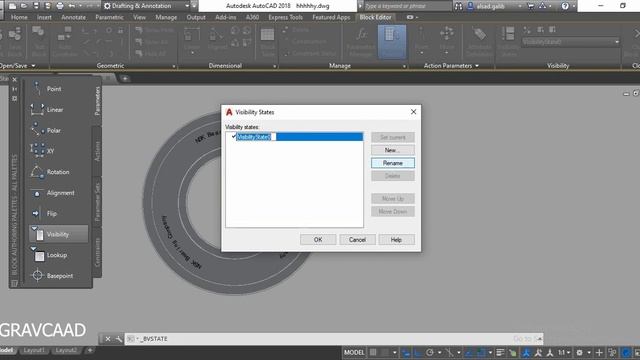Expand the Action Parameters panel dropdown
The height and width of the screenshot is (360, 640).
[477, 66]
